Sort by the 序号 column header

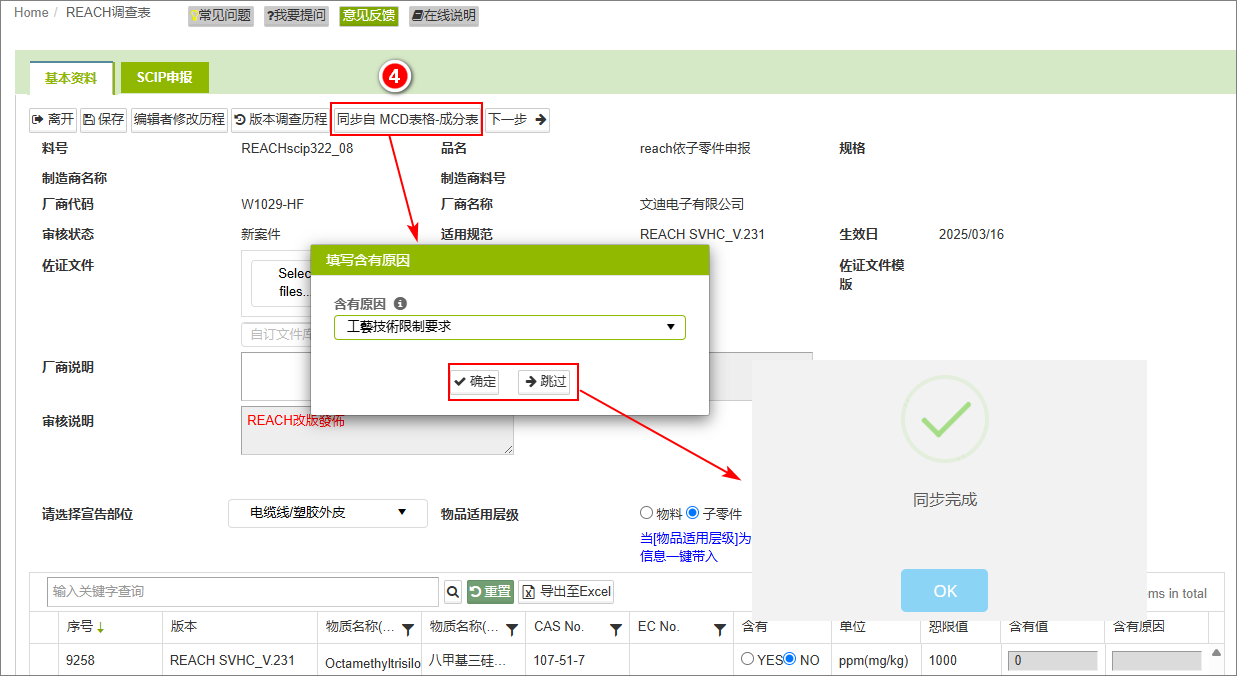point(86,627)
